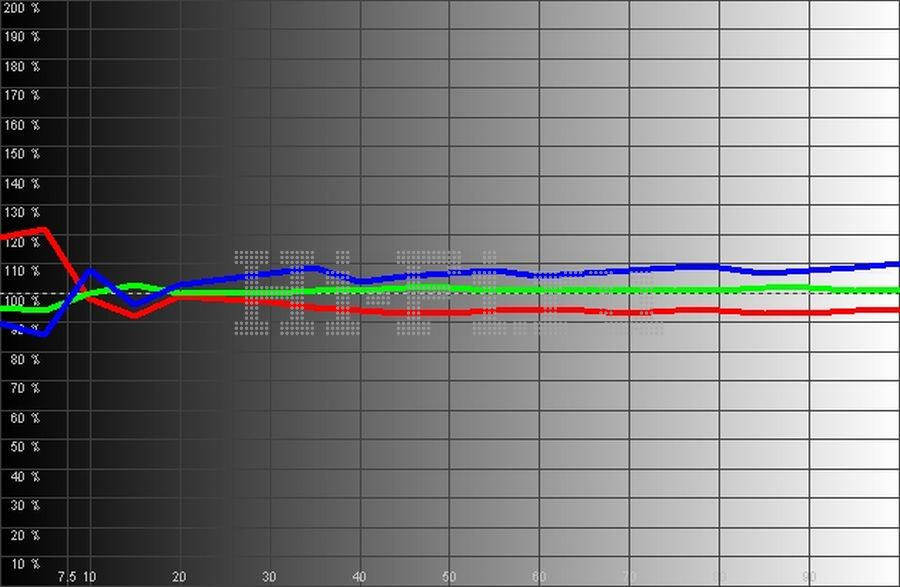The width and height of the screenshot is (900, 587).
Task: Click the "200 %" vertical axis label
Action: [x=20, y=7]
